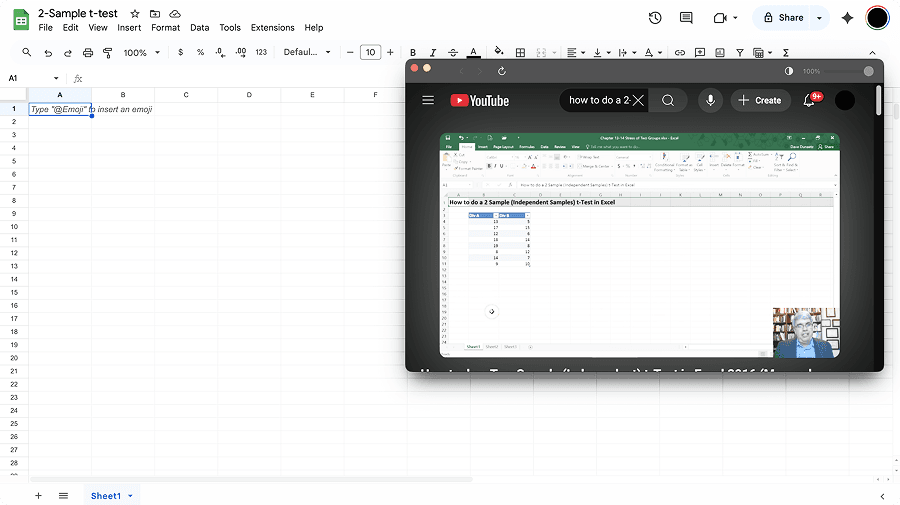Open the Insert menu
This screenshot has height=505, width=900.
[x=129, y=28]
